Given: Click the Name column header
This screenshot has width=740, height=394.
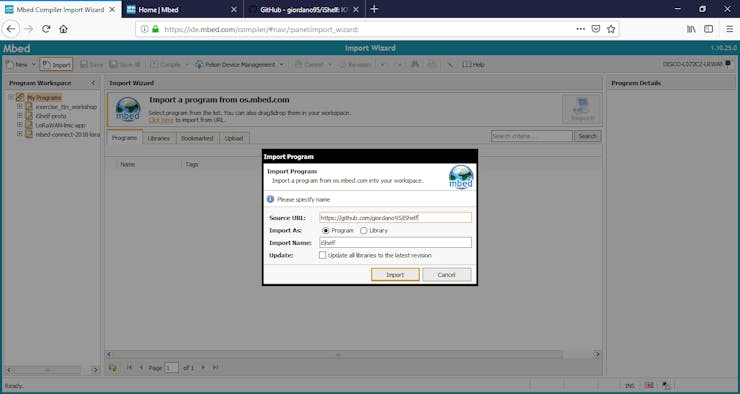Looking at the screenshot, I should 127,164.
